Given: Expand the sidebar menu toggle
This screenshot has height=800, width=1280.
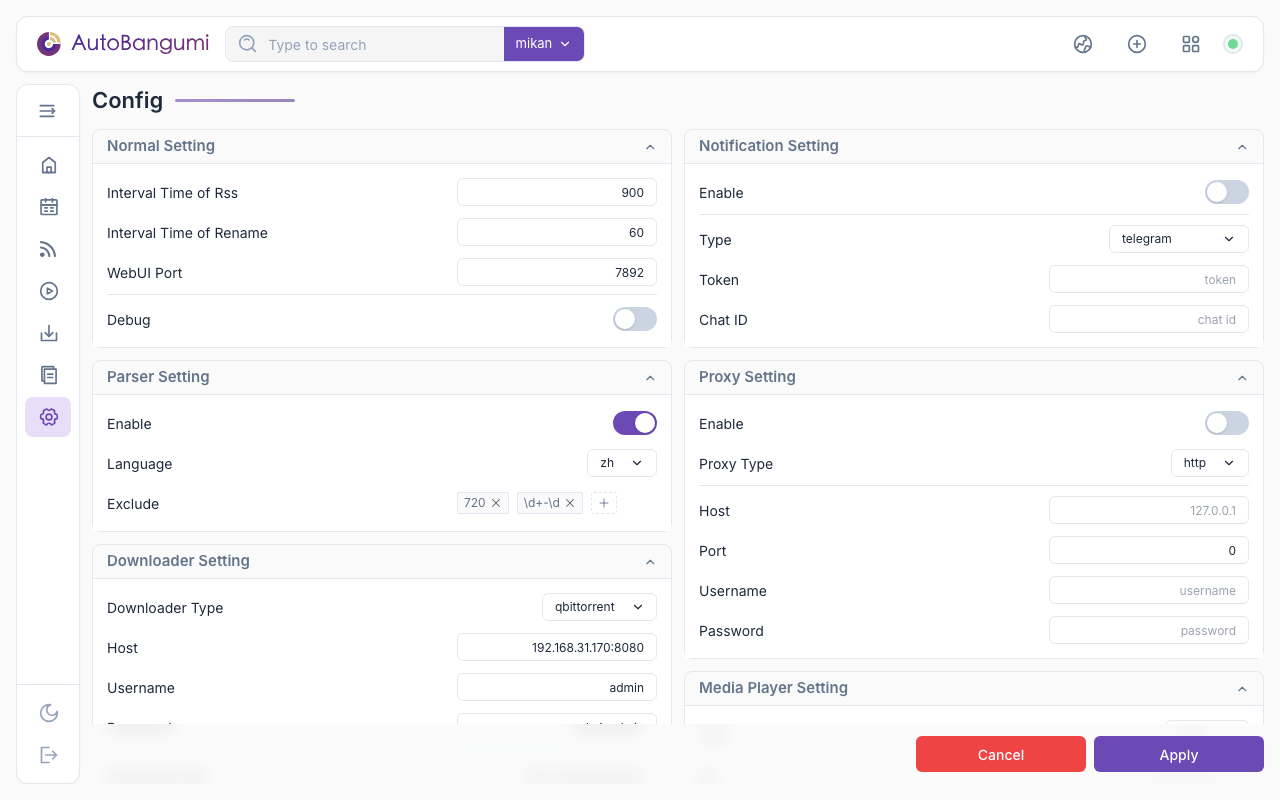Looking at the screenshot, I should [48, 111].
